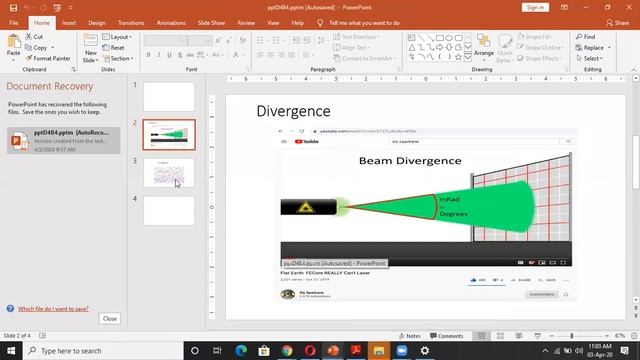This screenshot has width=640, height=360.
Task: Switch to the Transitions tab
Action: tap(131, 23)
